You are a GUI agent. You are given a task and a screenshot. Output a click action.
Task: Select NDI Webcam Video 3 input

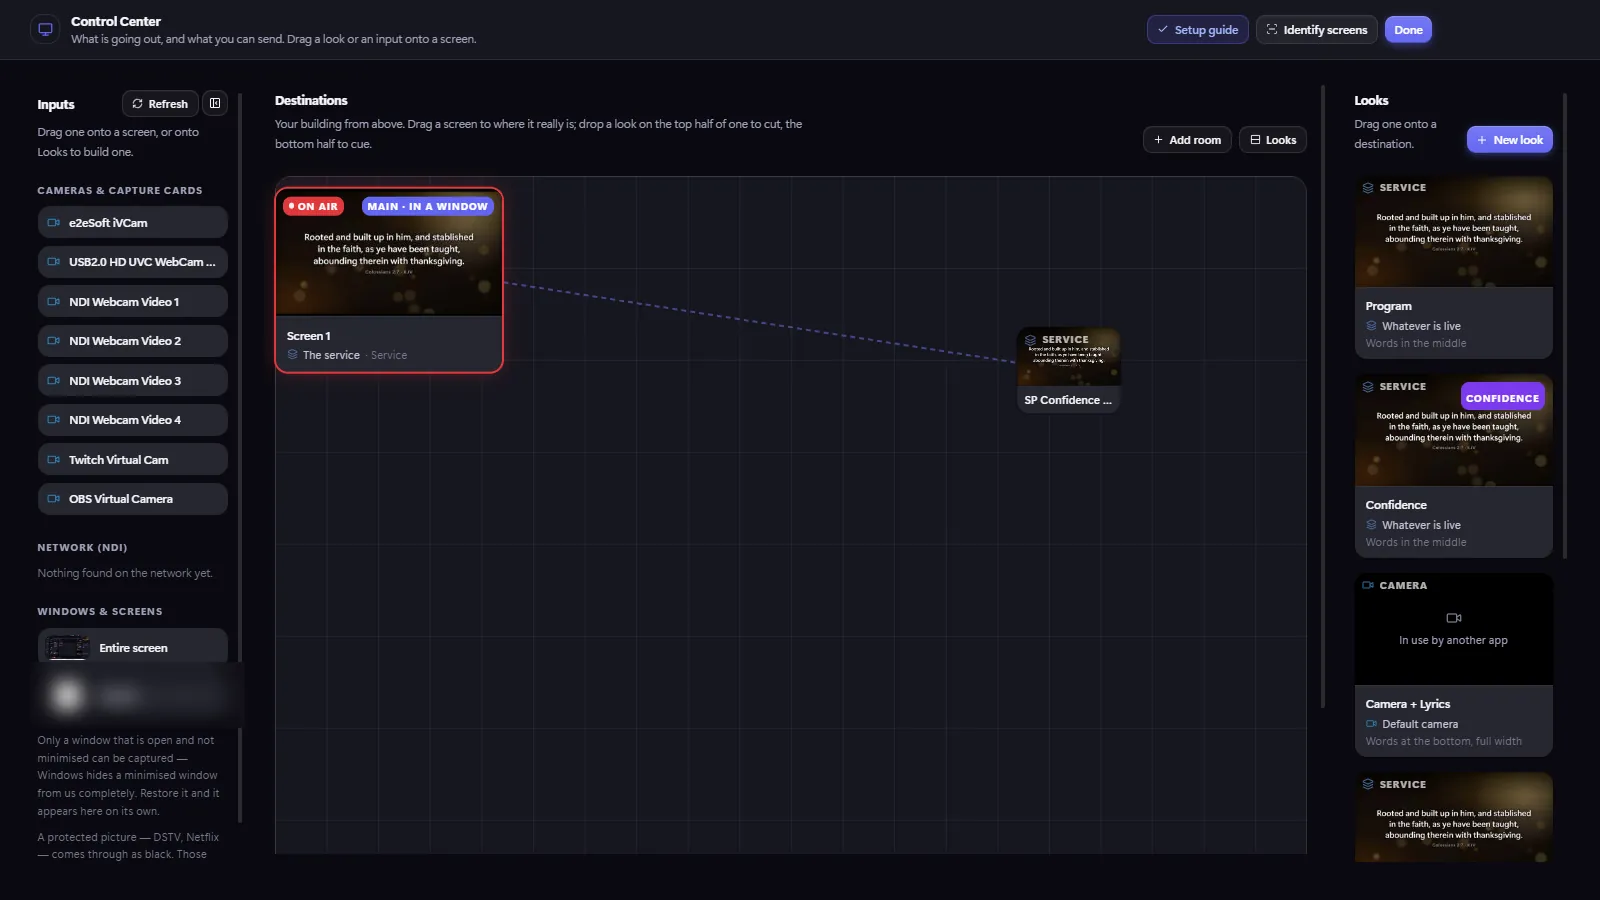pos(133,381)
